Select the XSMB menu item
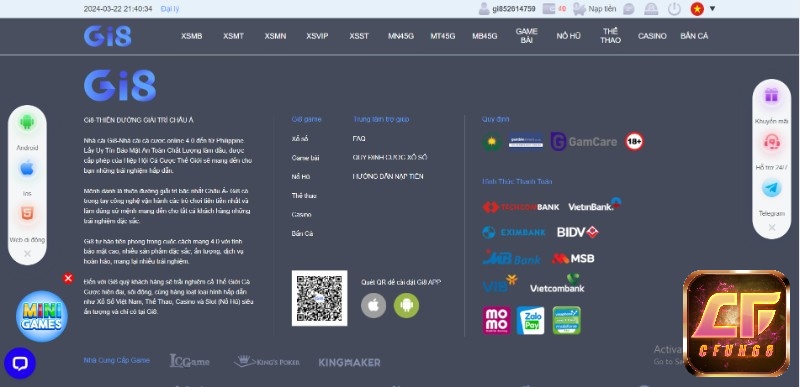Screen dimensions: 800x387 191,36
